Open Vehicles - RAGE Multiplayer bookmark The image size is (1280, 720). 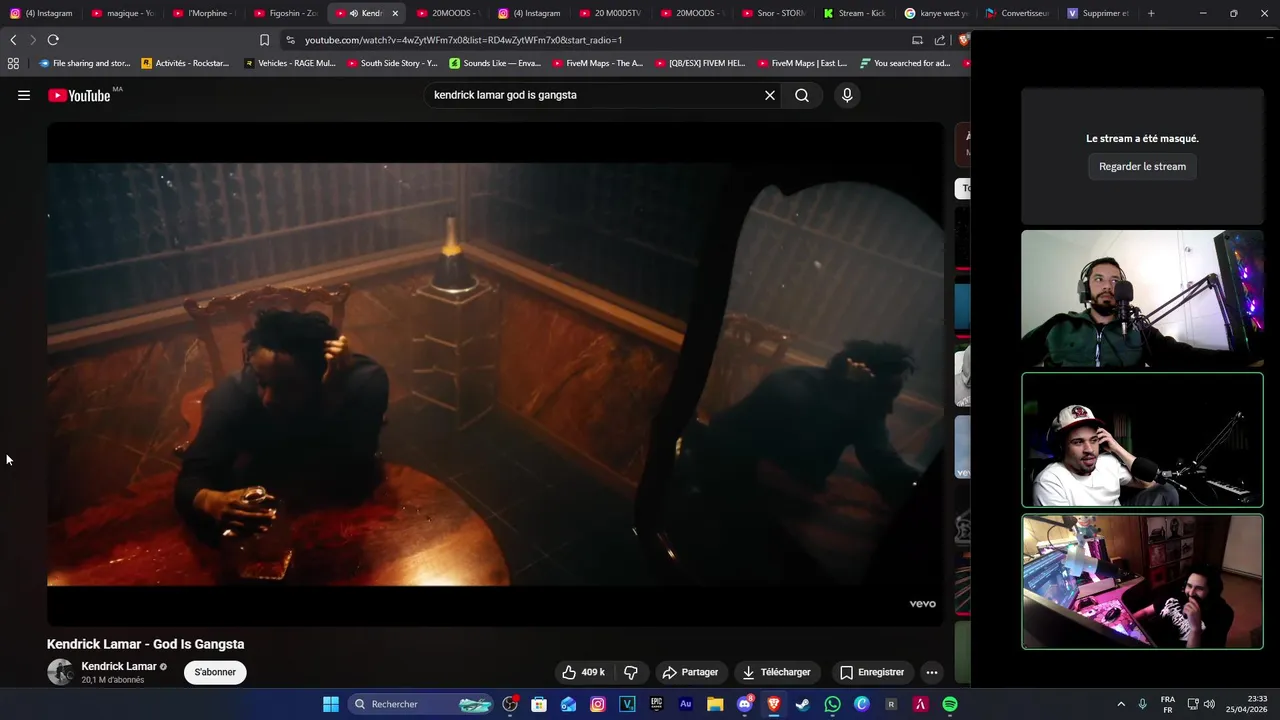pyautogui.click(x=289, y=63)
